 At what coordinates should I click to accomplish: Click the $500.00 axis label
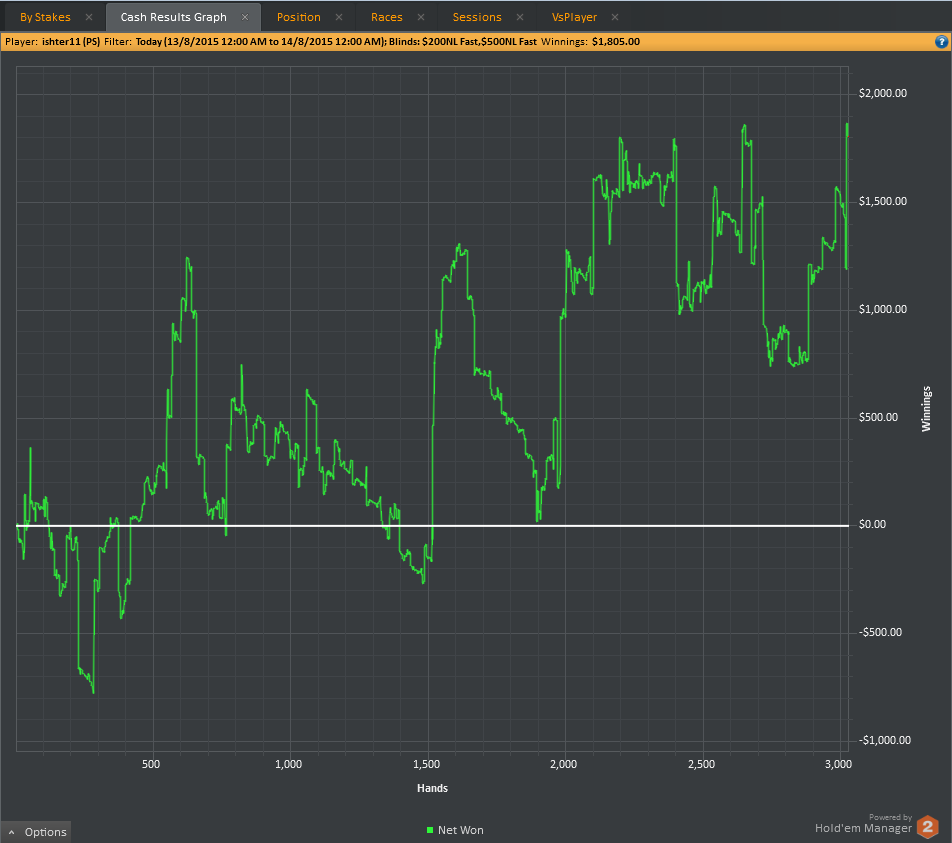click(x=878, y=417)
